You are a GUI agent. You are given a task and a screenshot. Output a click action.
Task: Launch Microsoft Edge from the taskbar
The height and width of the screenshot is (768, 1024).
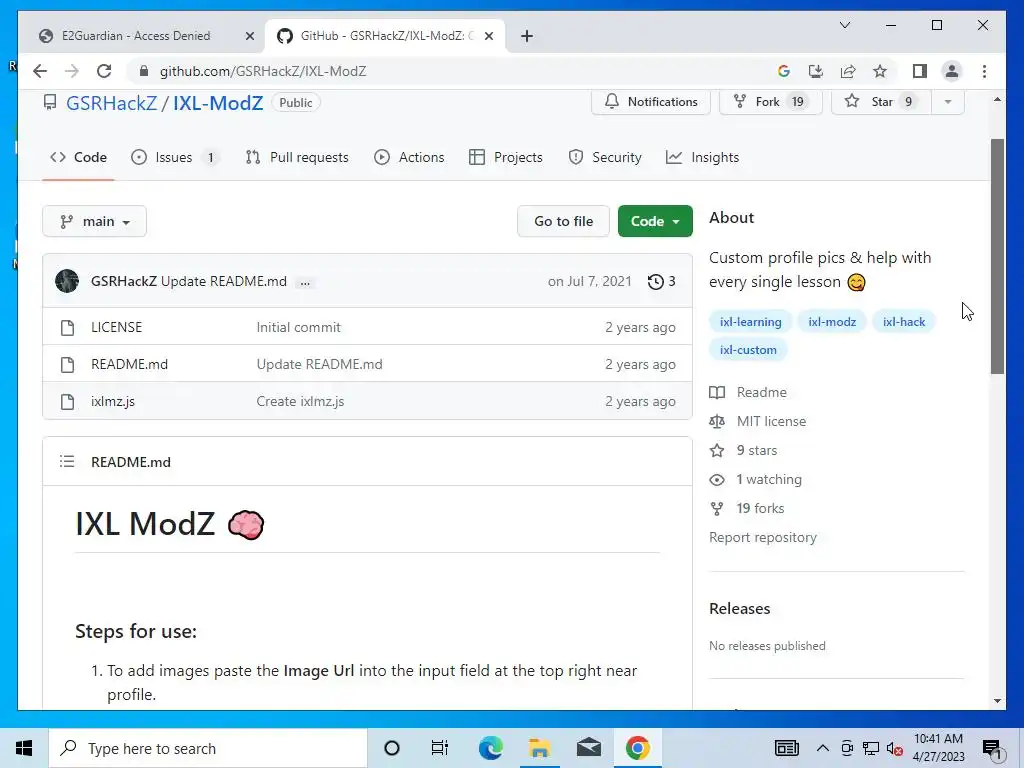coord(490,748)
